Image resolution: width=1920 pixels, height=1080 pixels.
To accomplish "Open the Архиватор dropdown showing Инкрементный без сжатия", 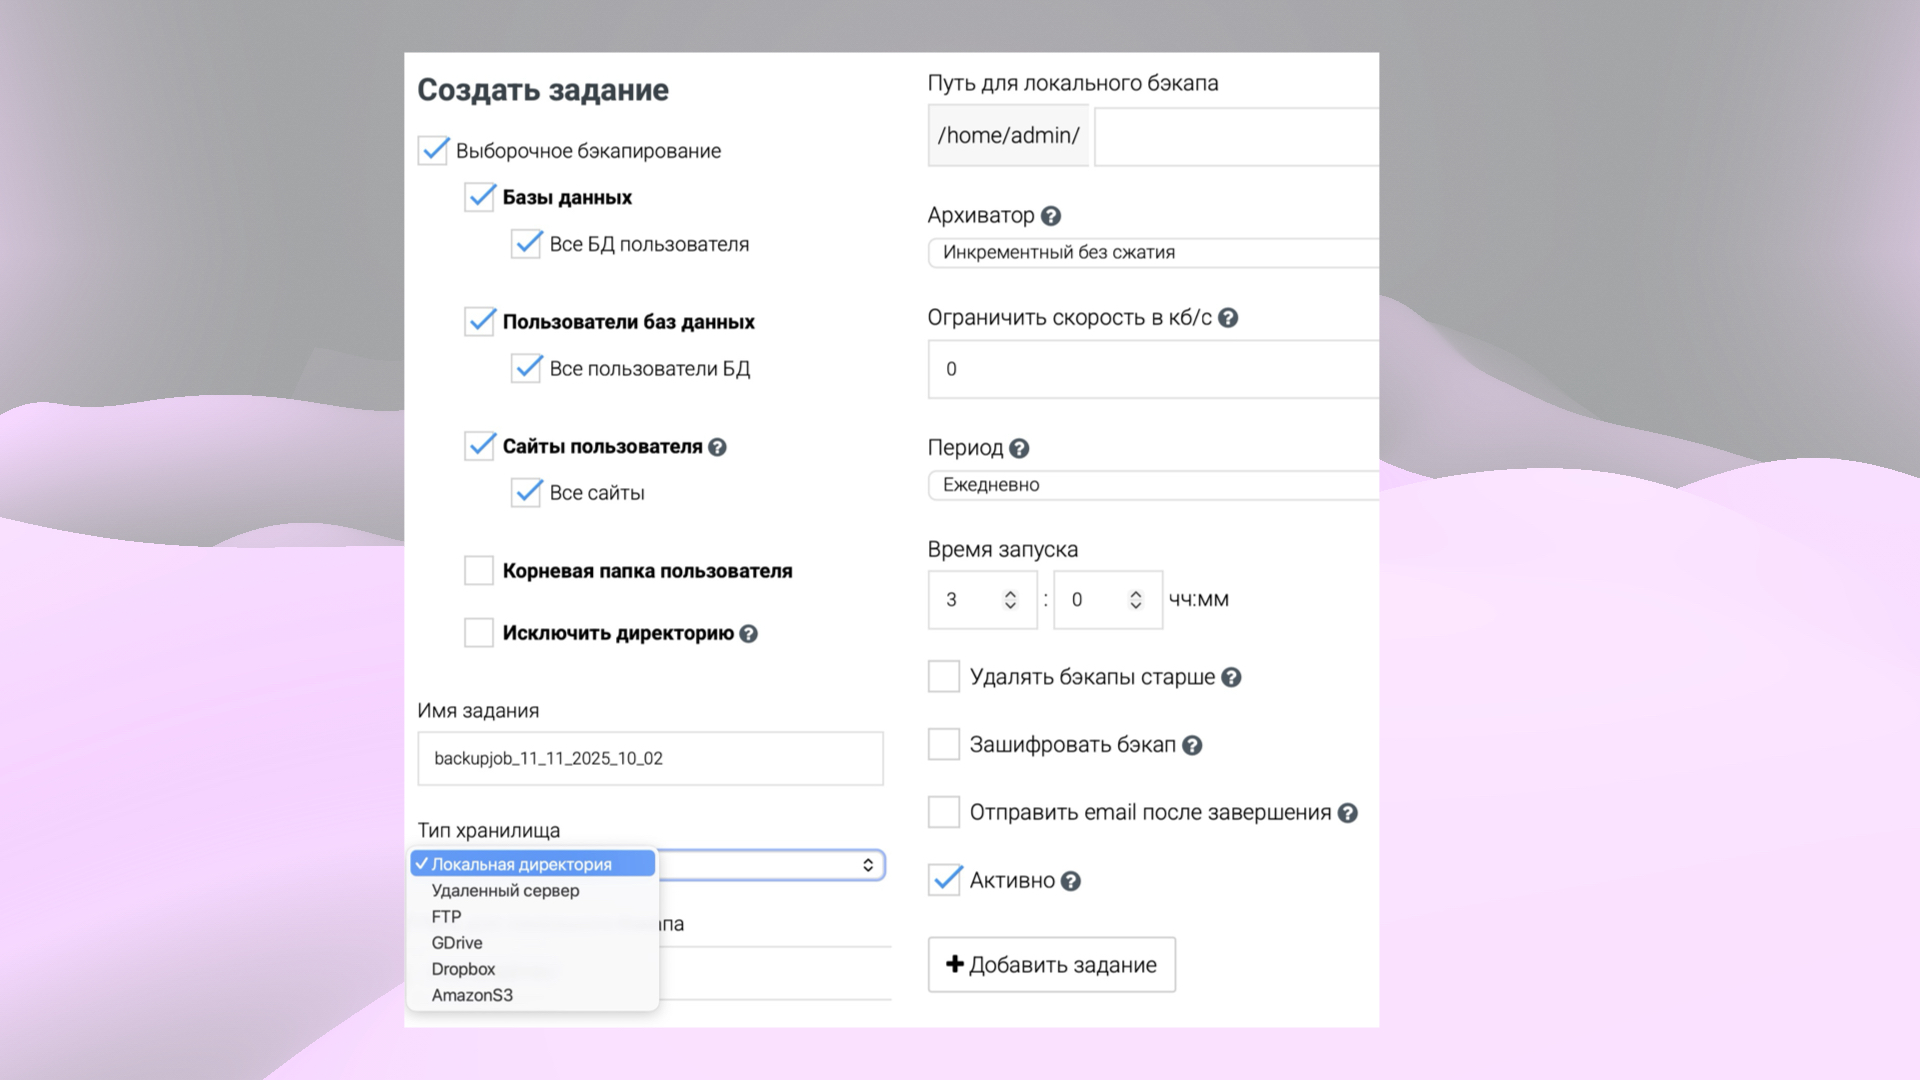I will [1150, 253].
